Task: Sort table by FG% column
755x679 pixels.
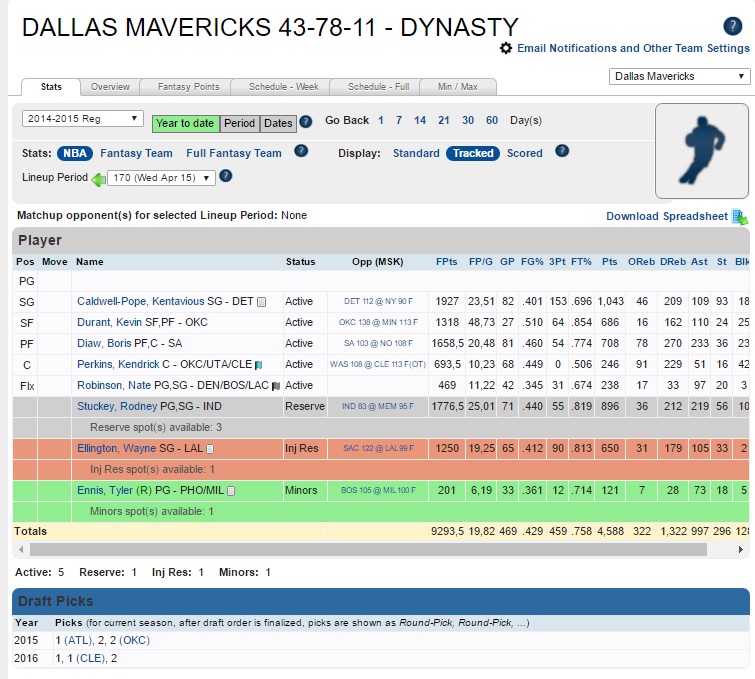Action: pos(532,261)
